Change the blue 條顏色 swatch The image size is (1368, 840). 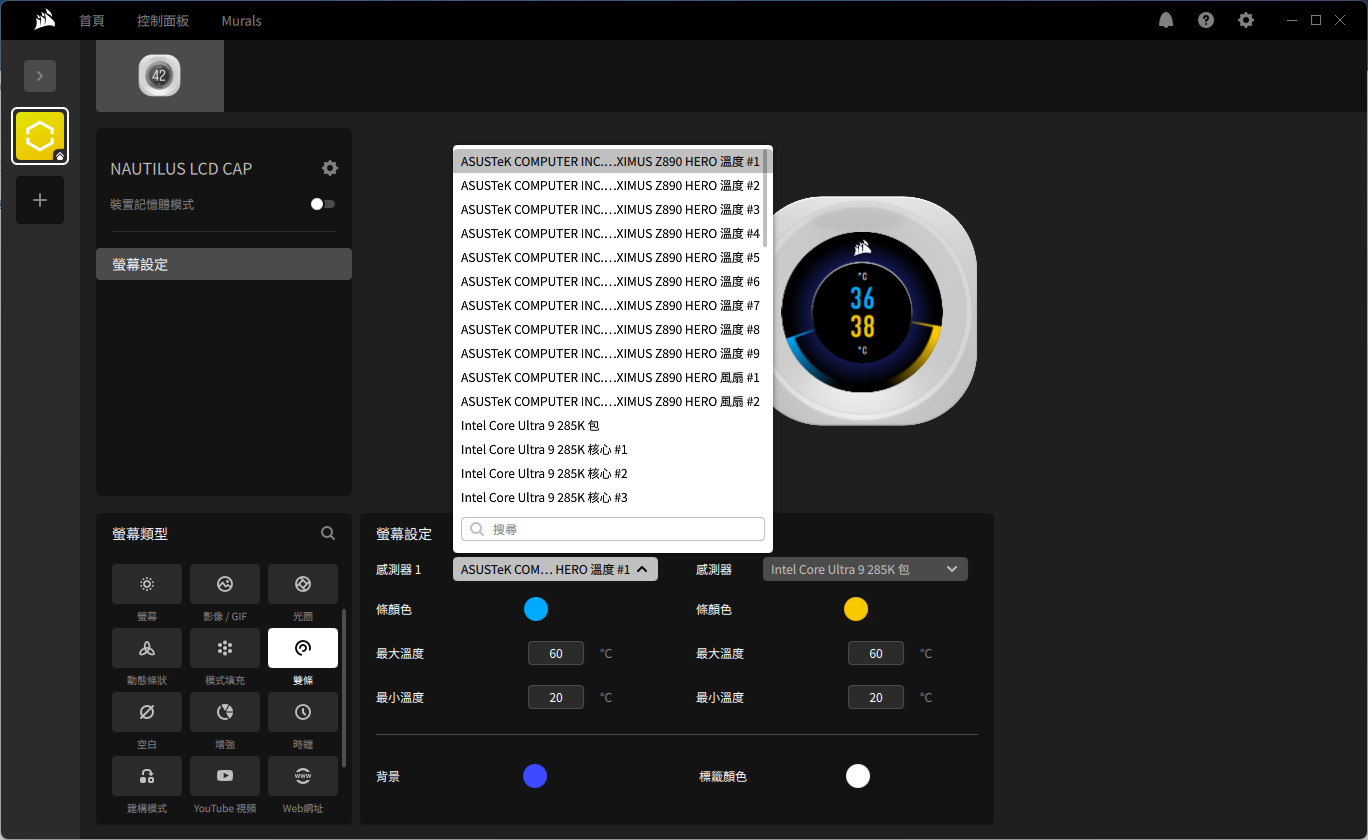click(536, 609)
